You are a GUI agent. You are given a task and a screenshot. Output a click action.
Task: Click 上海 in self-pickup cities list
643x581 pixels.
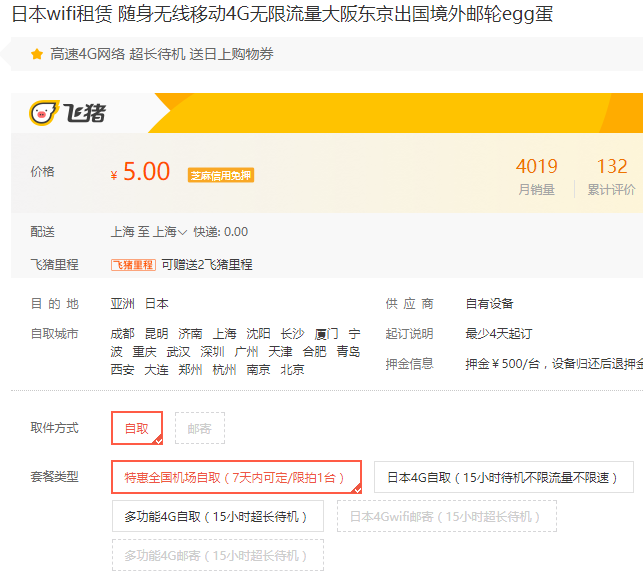point(224,334)
